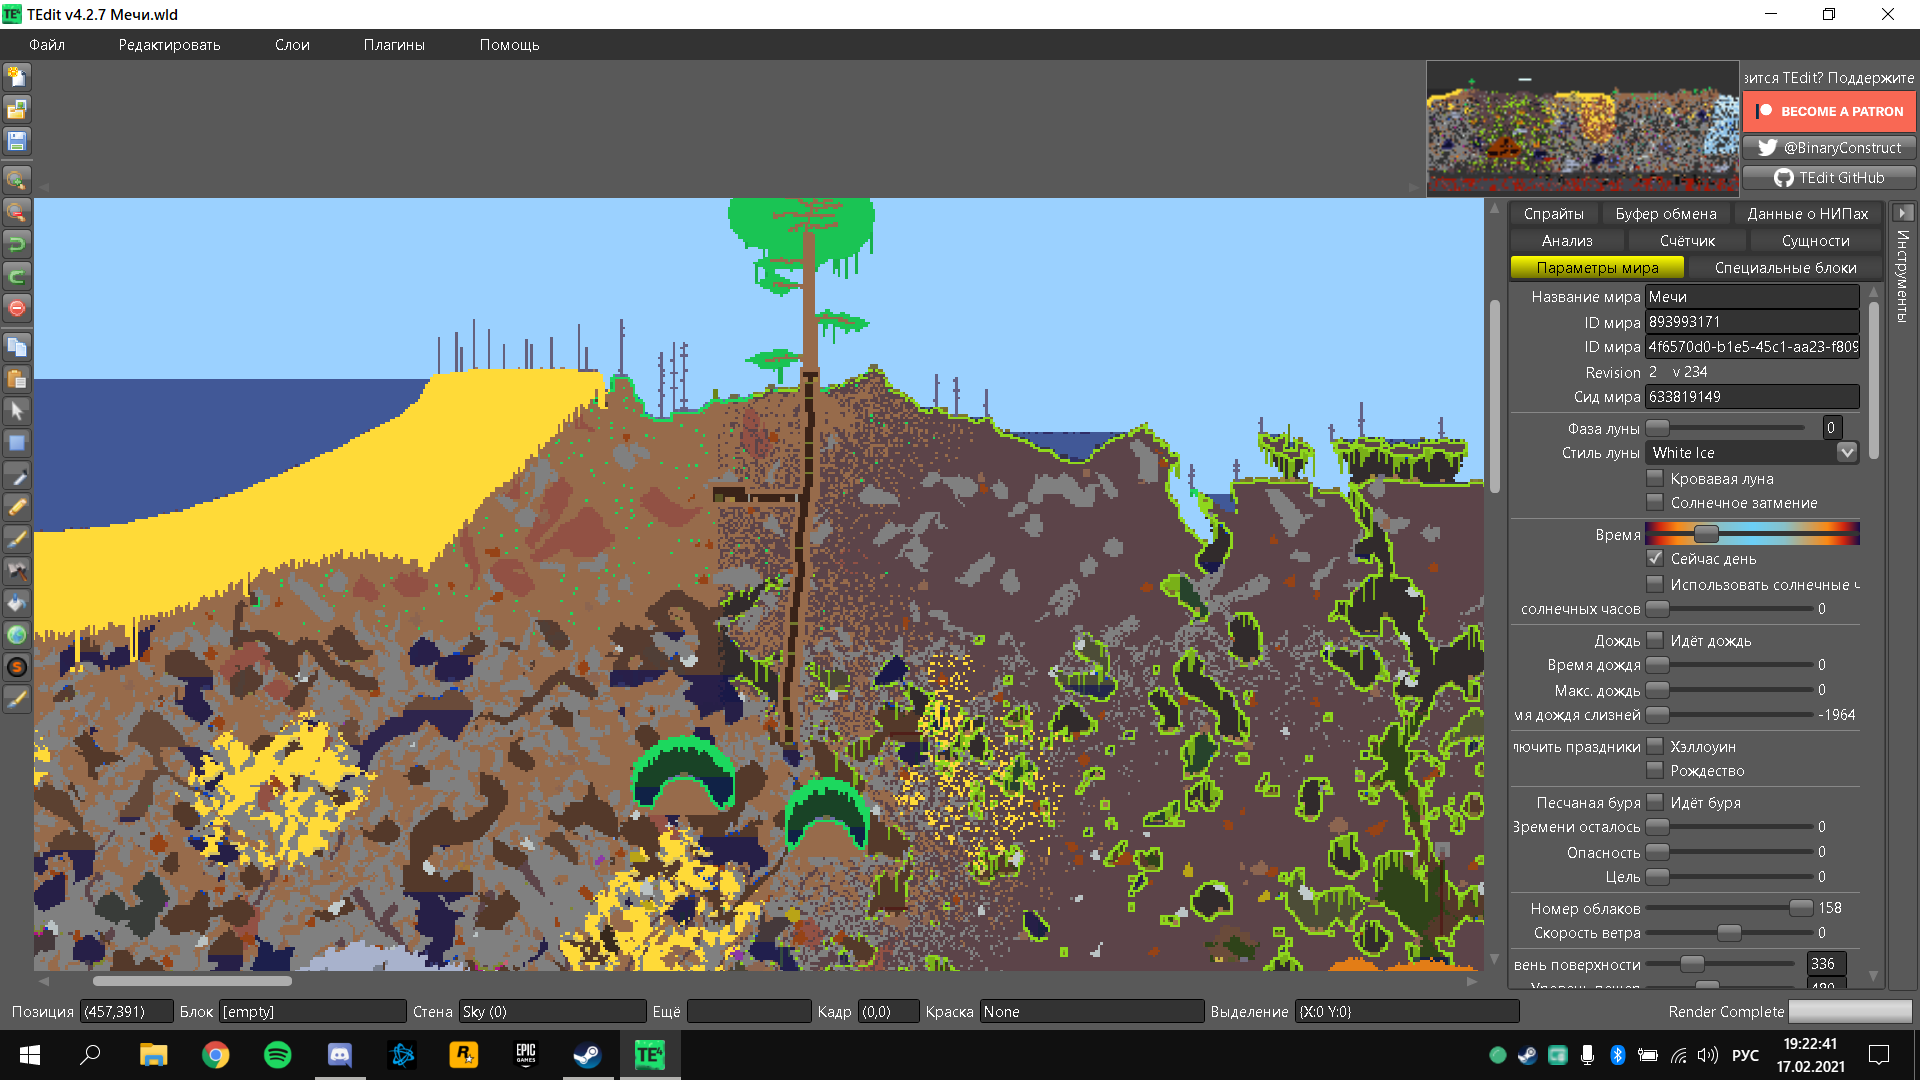
Task: Click the Save world floppy icon
Action: point(17,141)
